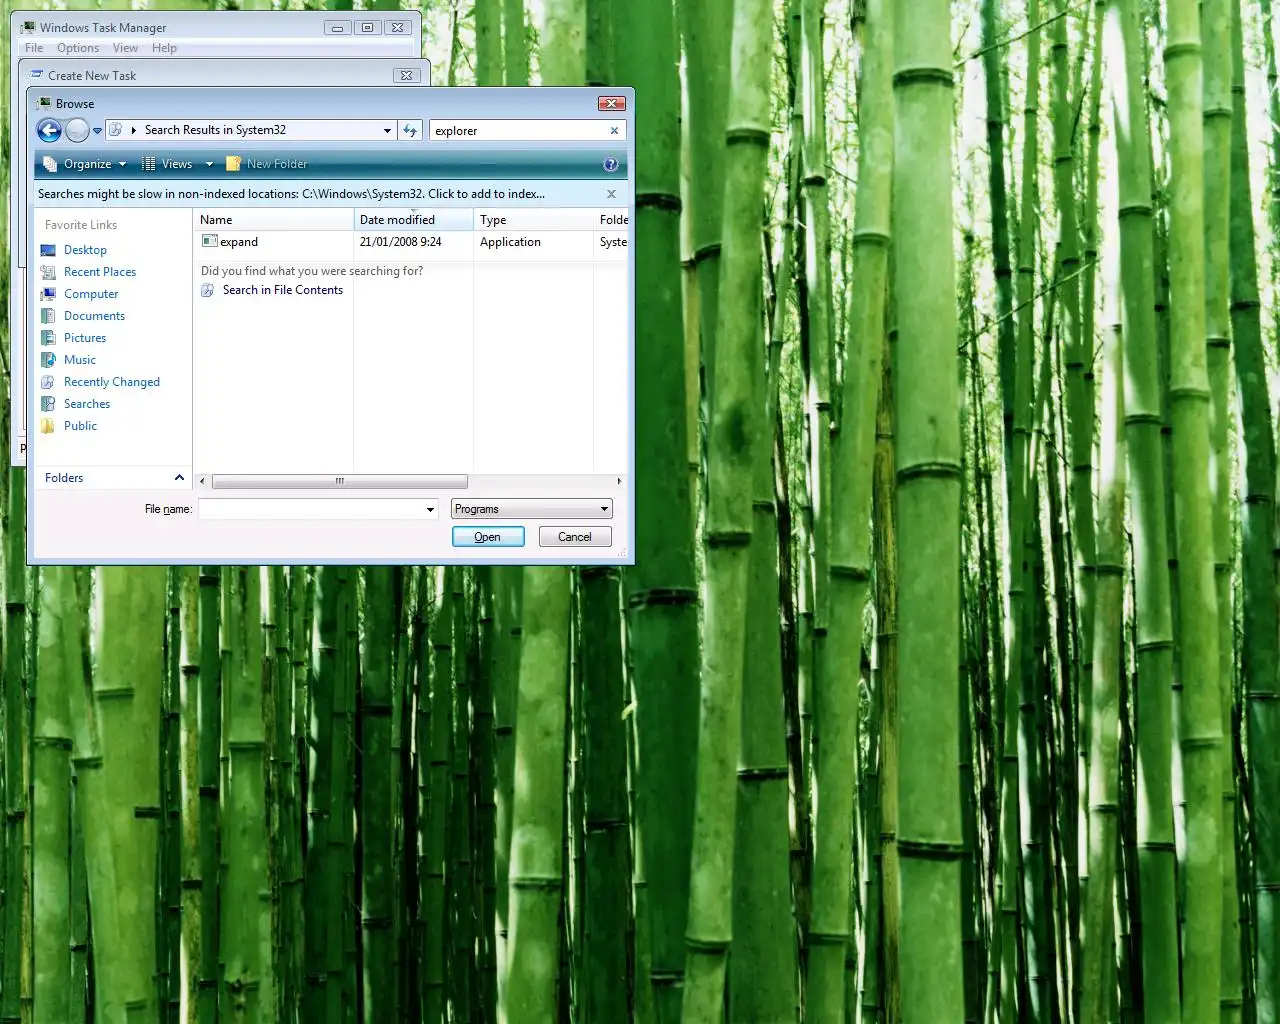
Task: Open the Programs file type dropdown
Action: pos(531,509)
